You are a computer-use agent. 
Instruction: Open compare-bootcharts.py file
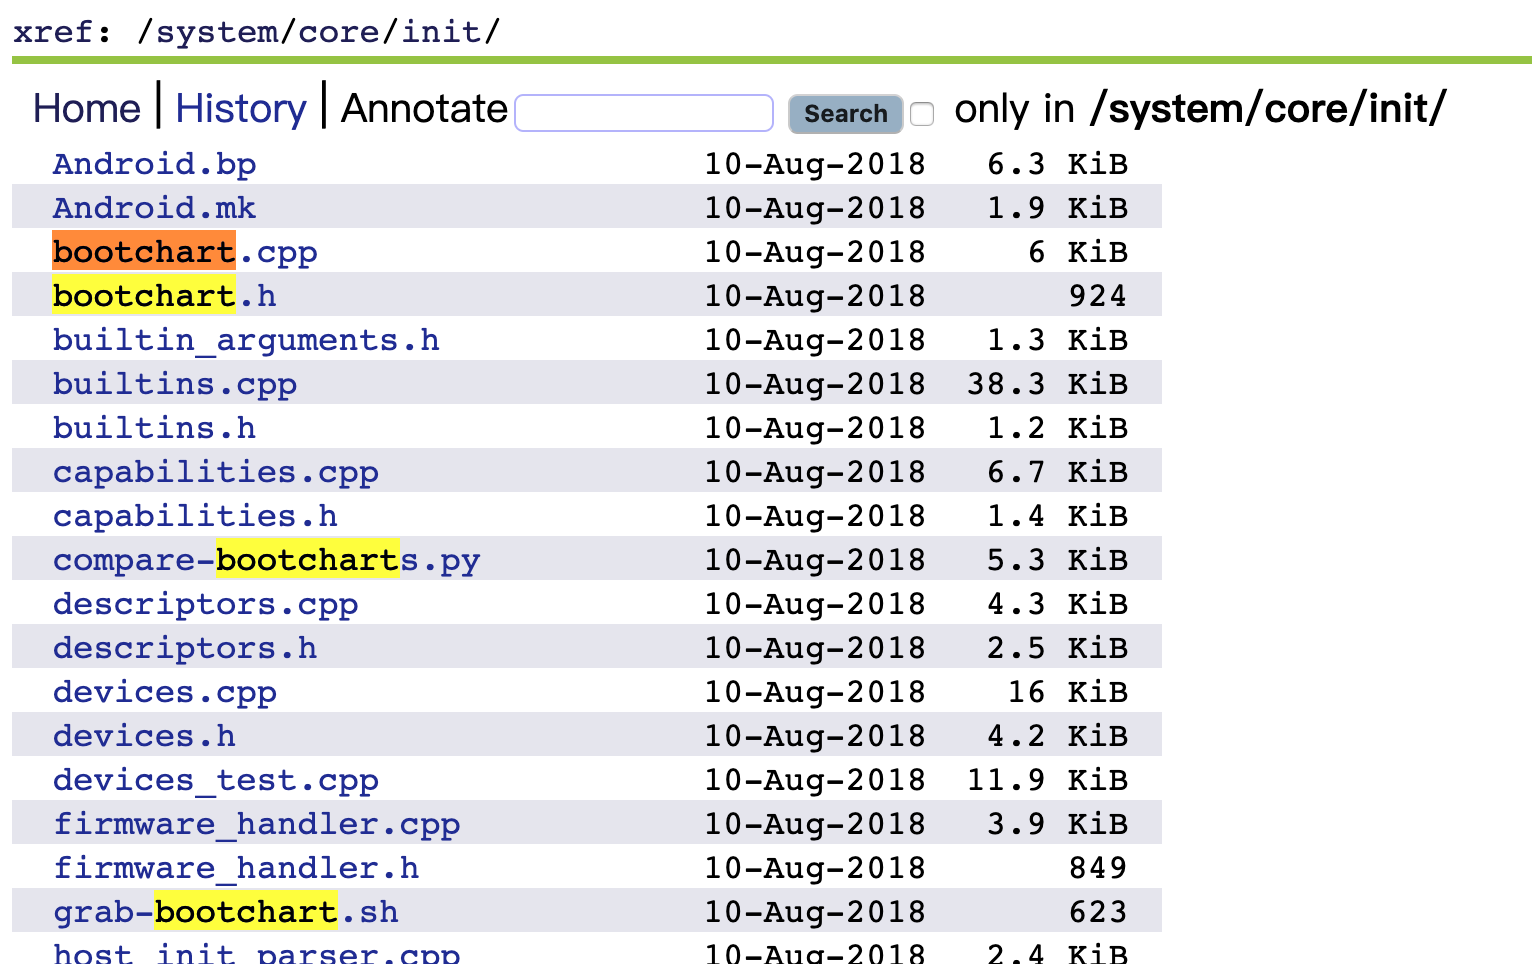[267, 560]
